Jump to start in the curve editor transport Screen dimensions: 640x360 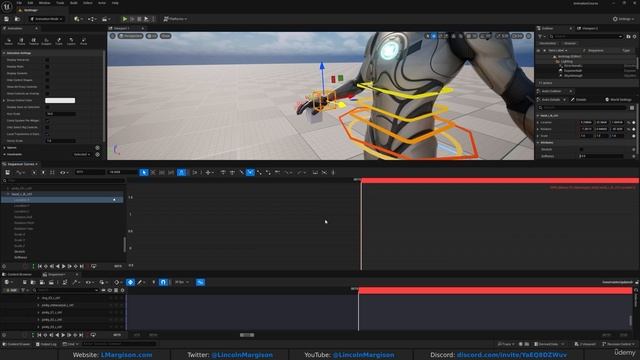click(40, 266)
